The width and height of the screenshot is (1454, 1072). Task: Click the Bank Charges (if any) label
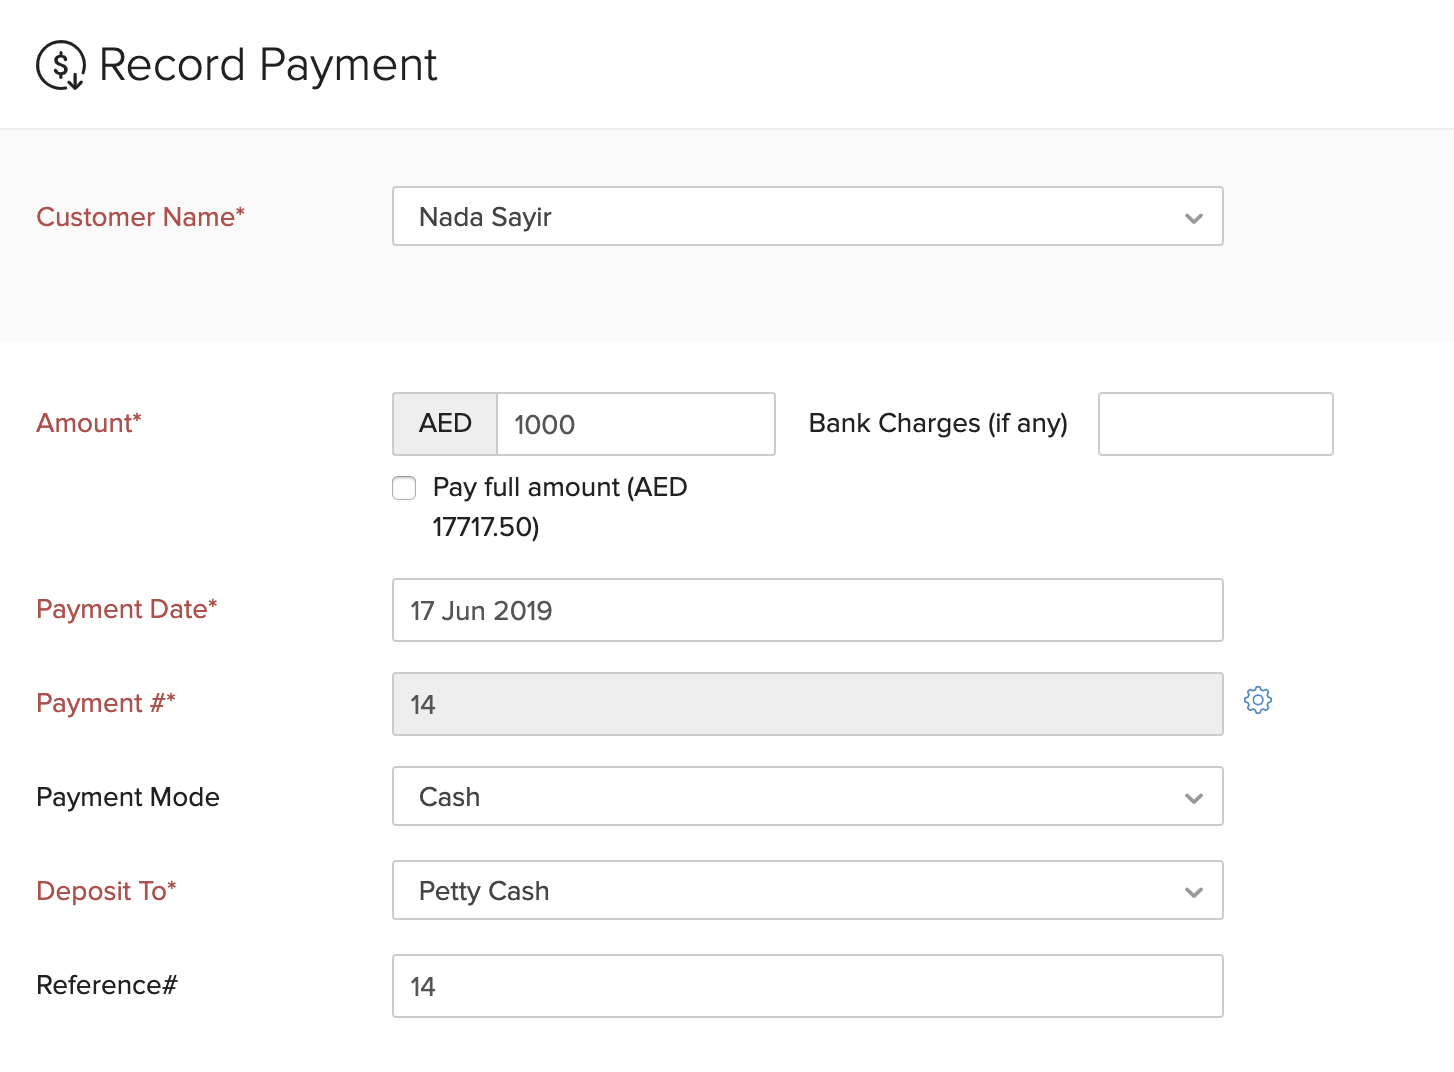pos(937,424)
